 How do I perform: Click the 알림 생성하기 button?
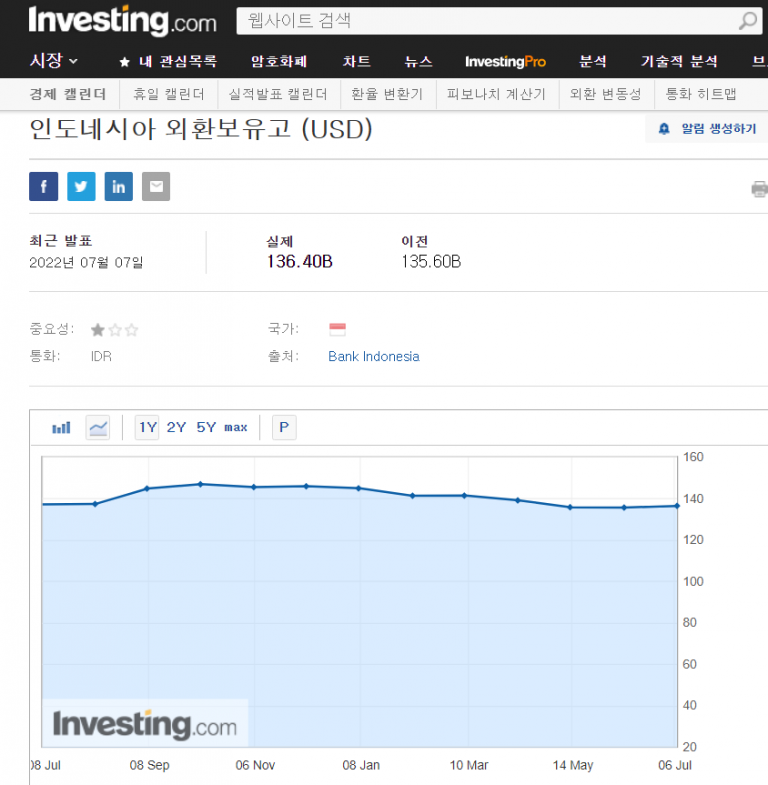click(708, 129)
